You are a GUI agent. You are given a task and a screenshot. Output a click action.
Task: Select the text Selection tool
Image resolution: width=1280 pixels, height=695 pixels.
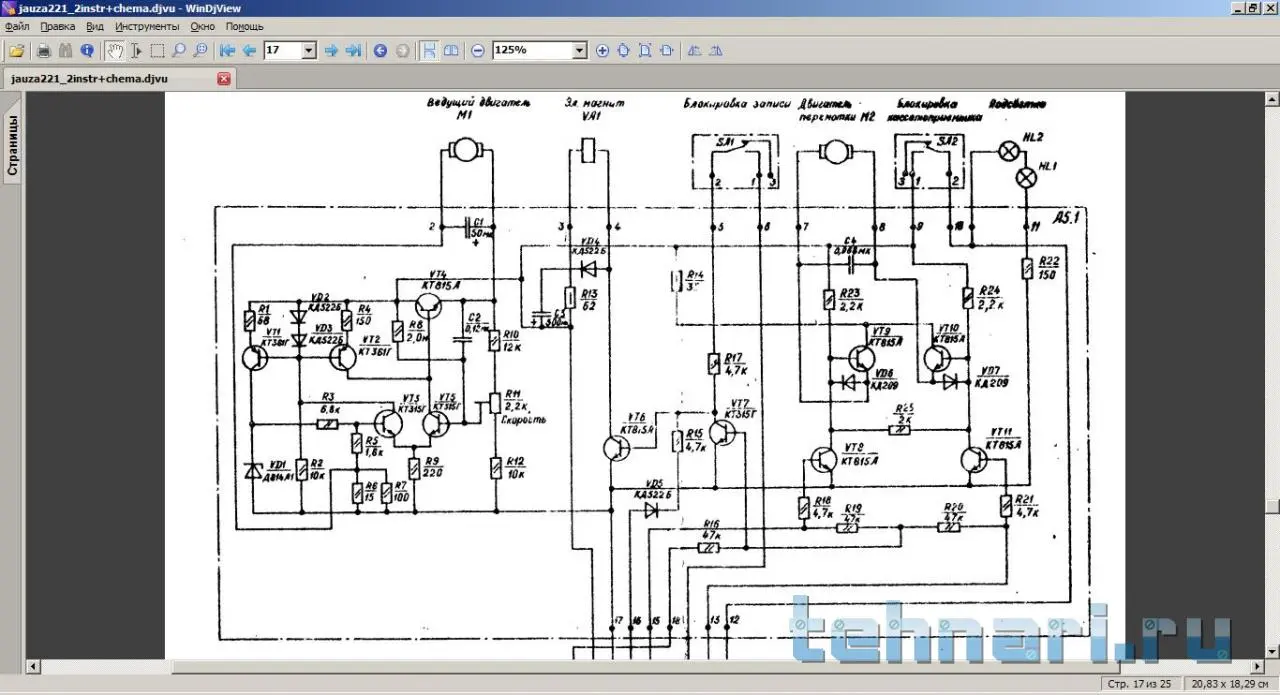click(x=136, y=50)
